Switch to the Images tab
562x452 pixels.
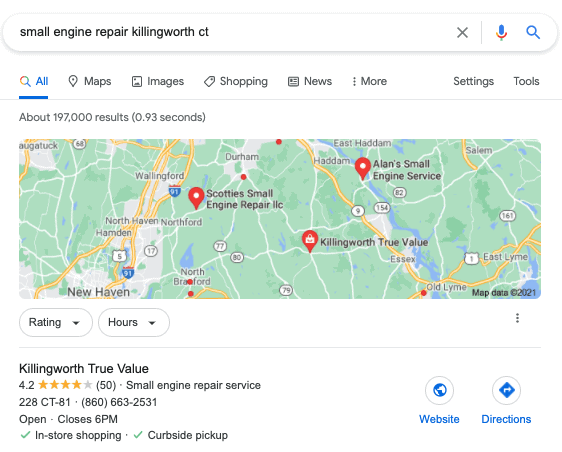click(158, 81)
